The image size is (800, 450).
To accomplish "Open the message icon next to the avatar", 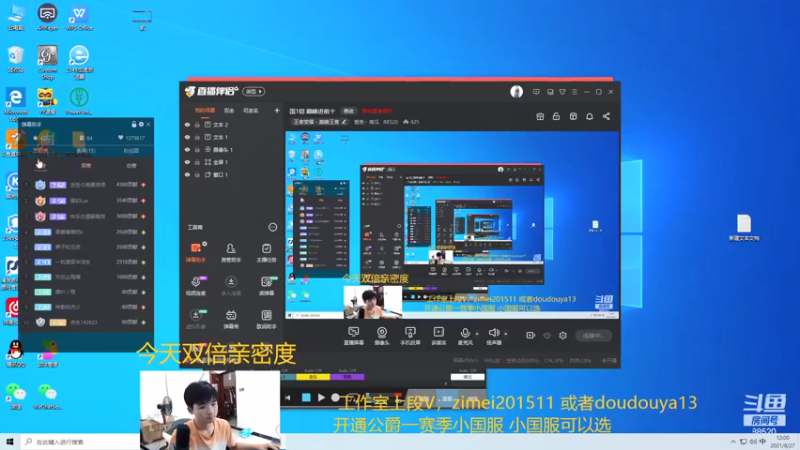I will point(536,92).
